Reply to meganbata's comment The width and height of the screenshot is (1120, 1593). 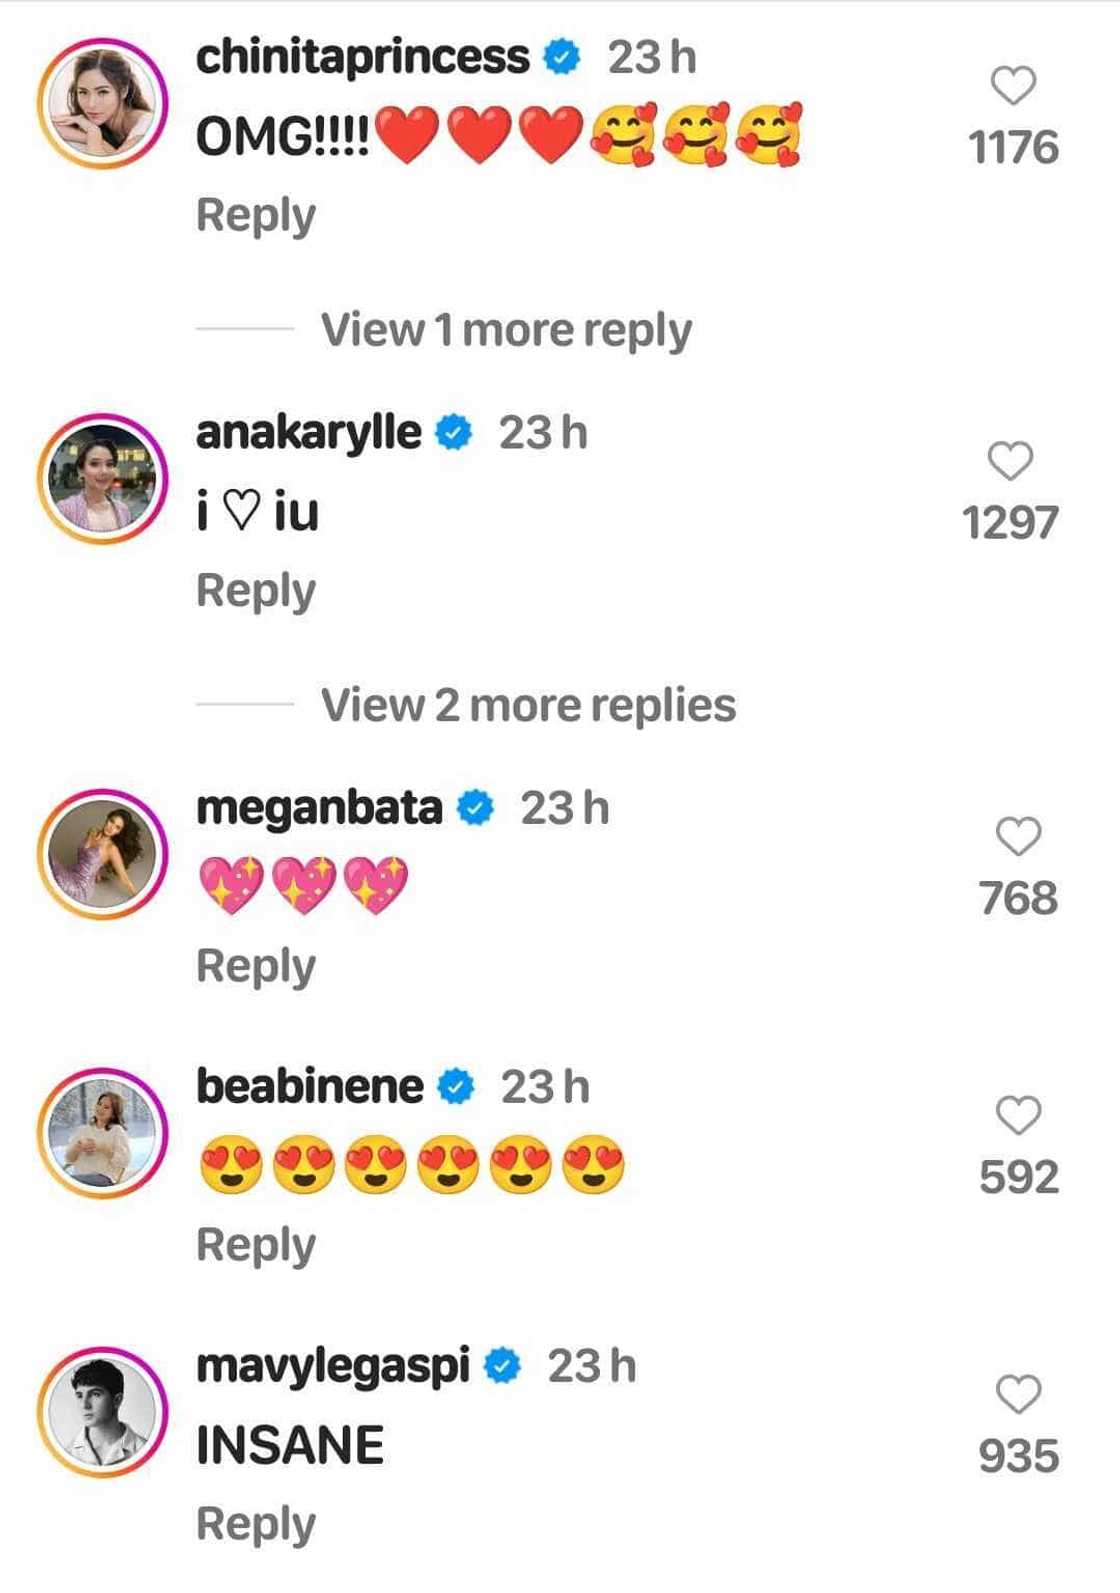(256, 966)
